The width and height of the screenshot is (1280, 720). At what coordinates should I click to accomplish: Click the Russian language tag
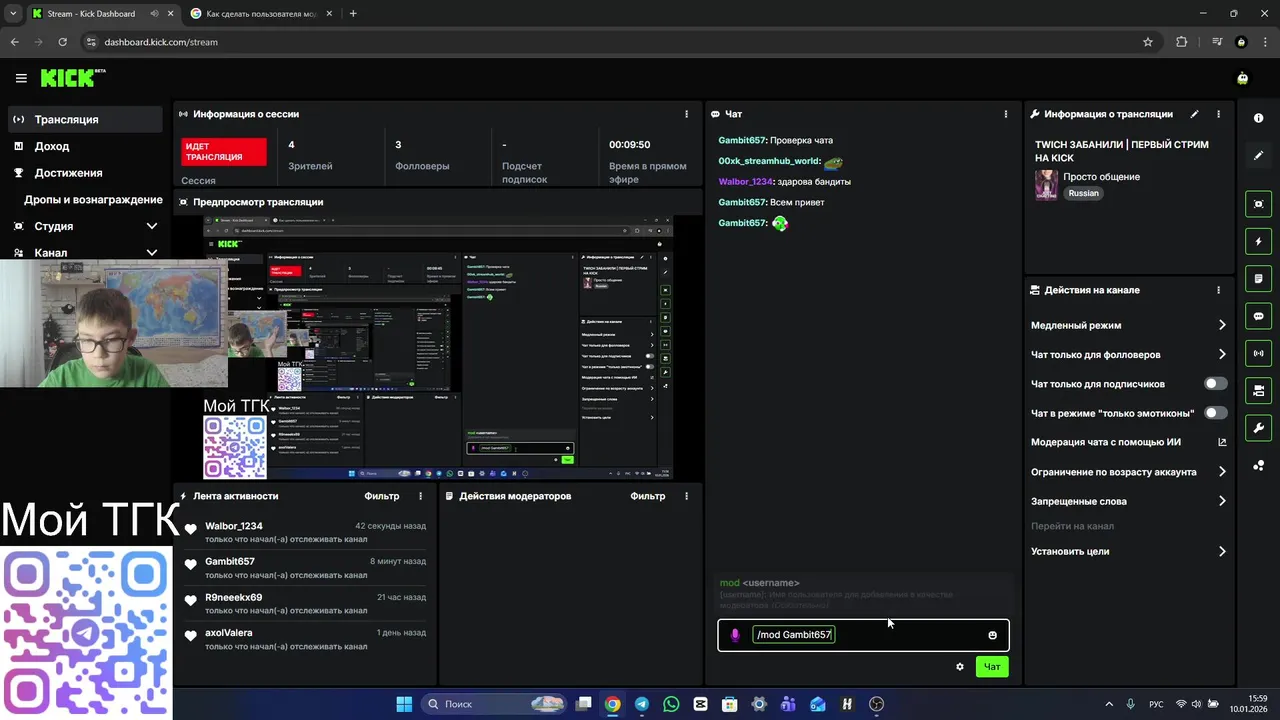pyautogui.click(x=1083, y=193)
